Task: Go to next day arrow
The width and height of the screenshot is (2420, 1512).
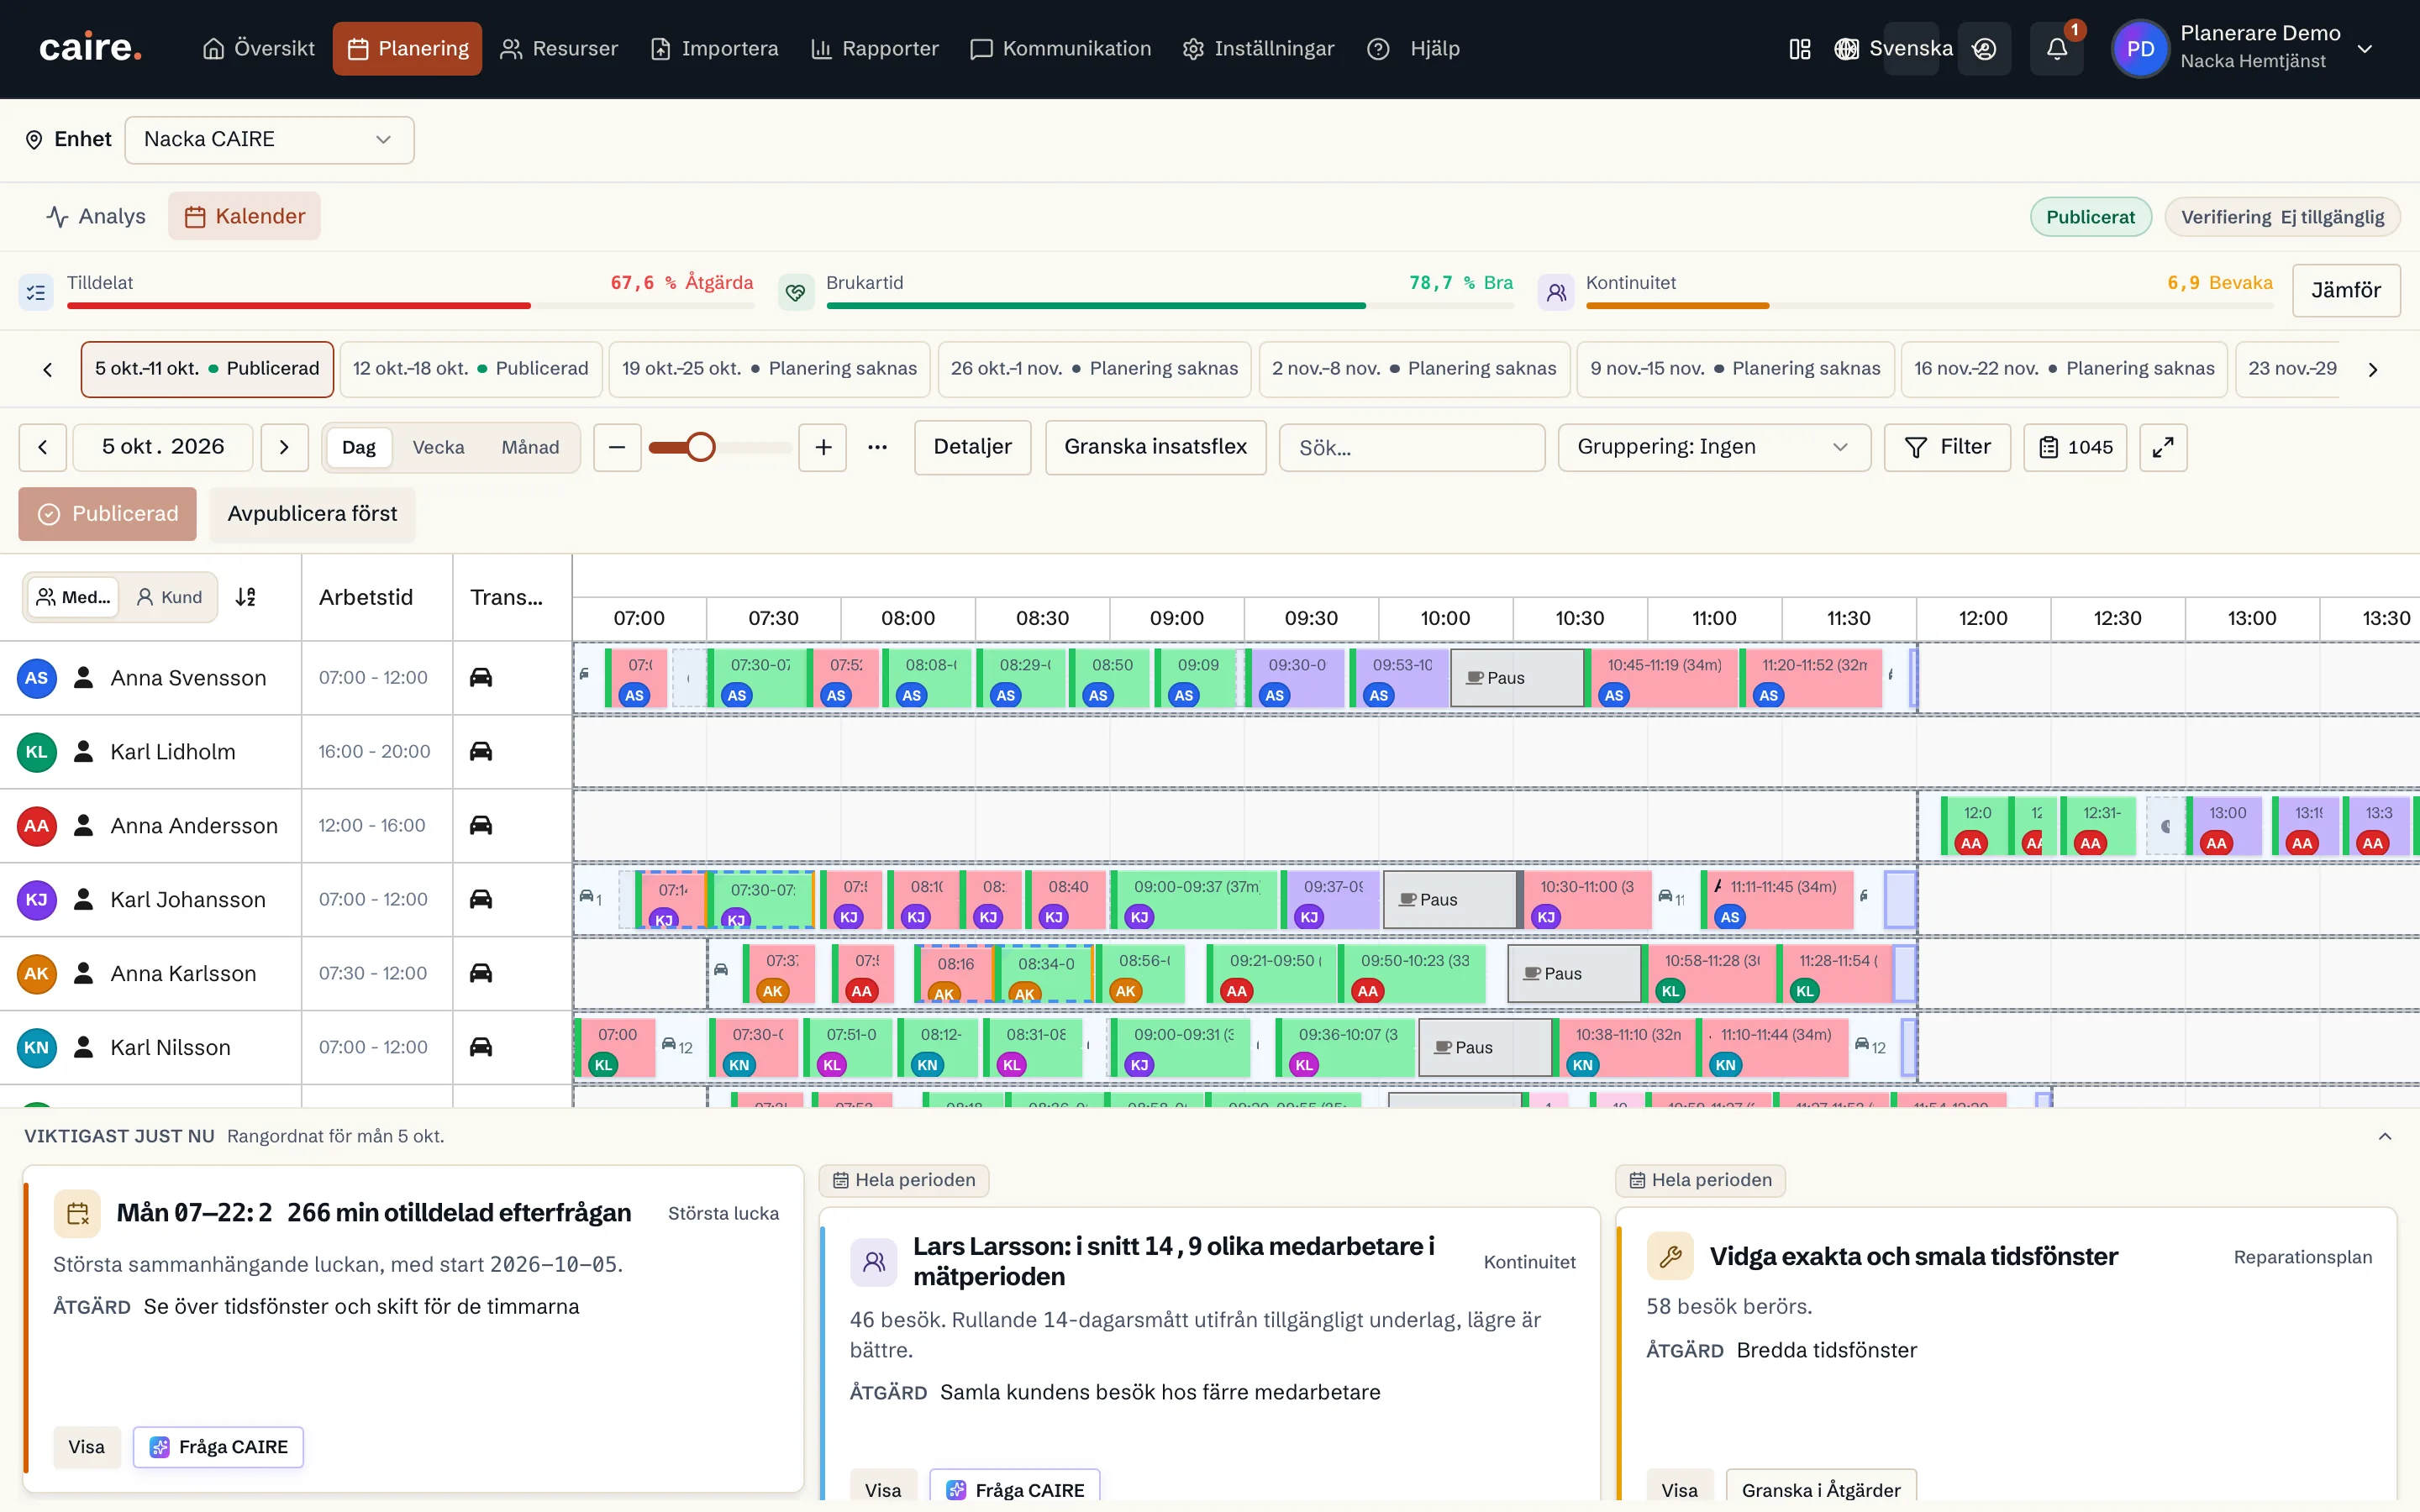Action: pos(284,447)
